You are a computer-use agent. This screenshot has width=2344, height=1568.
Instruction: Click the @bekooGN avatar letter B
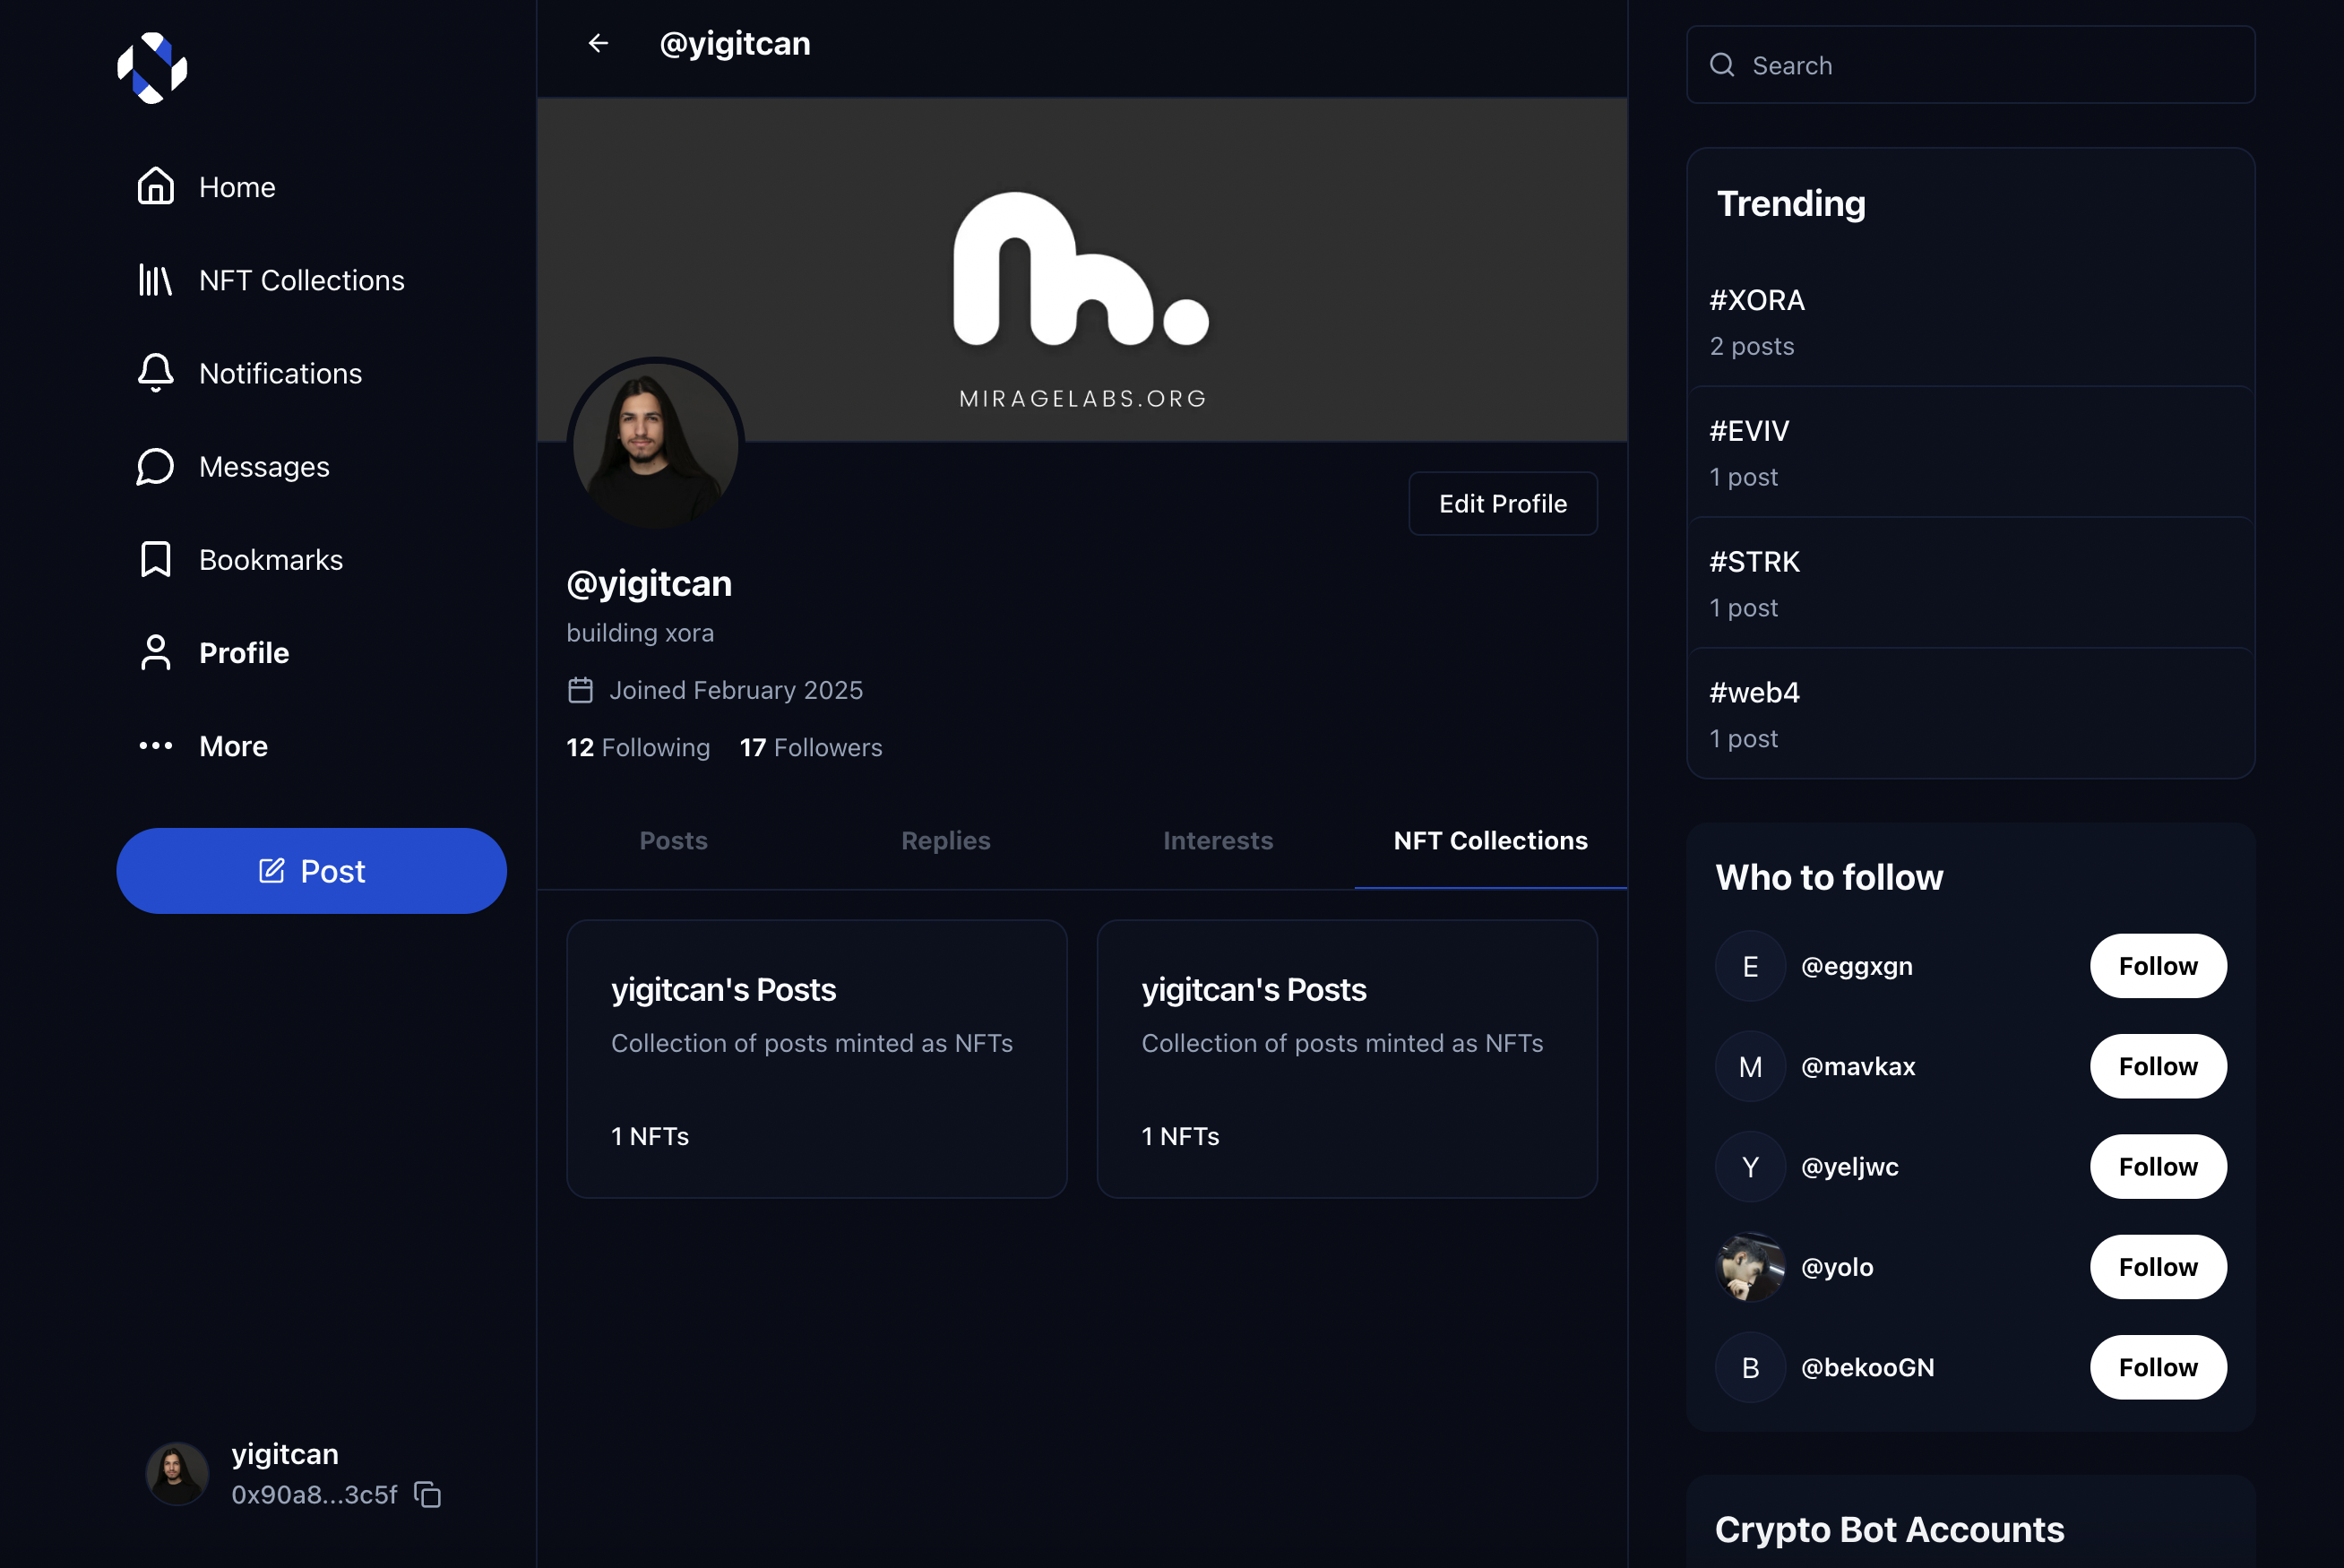click(1750, 1367)
